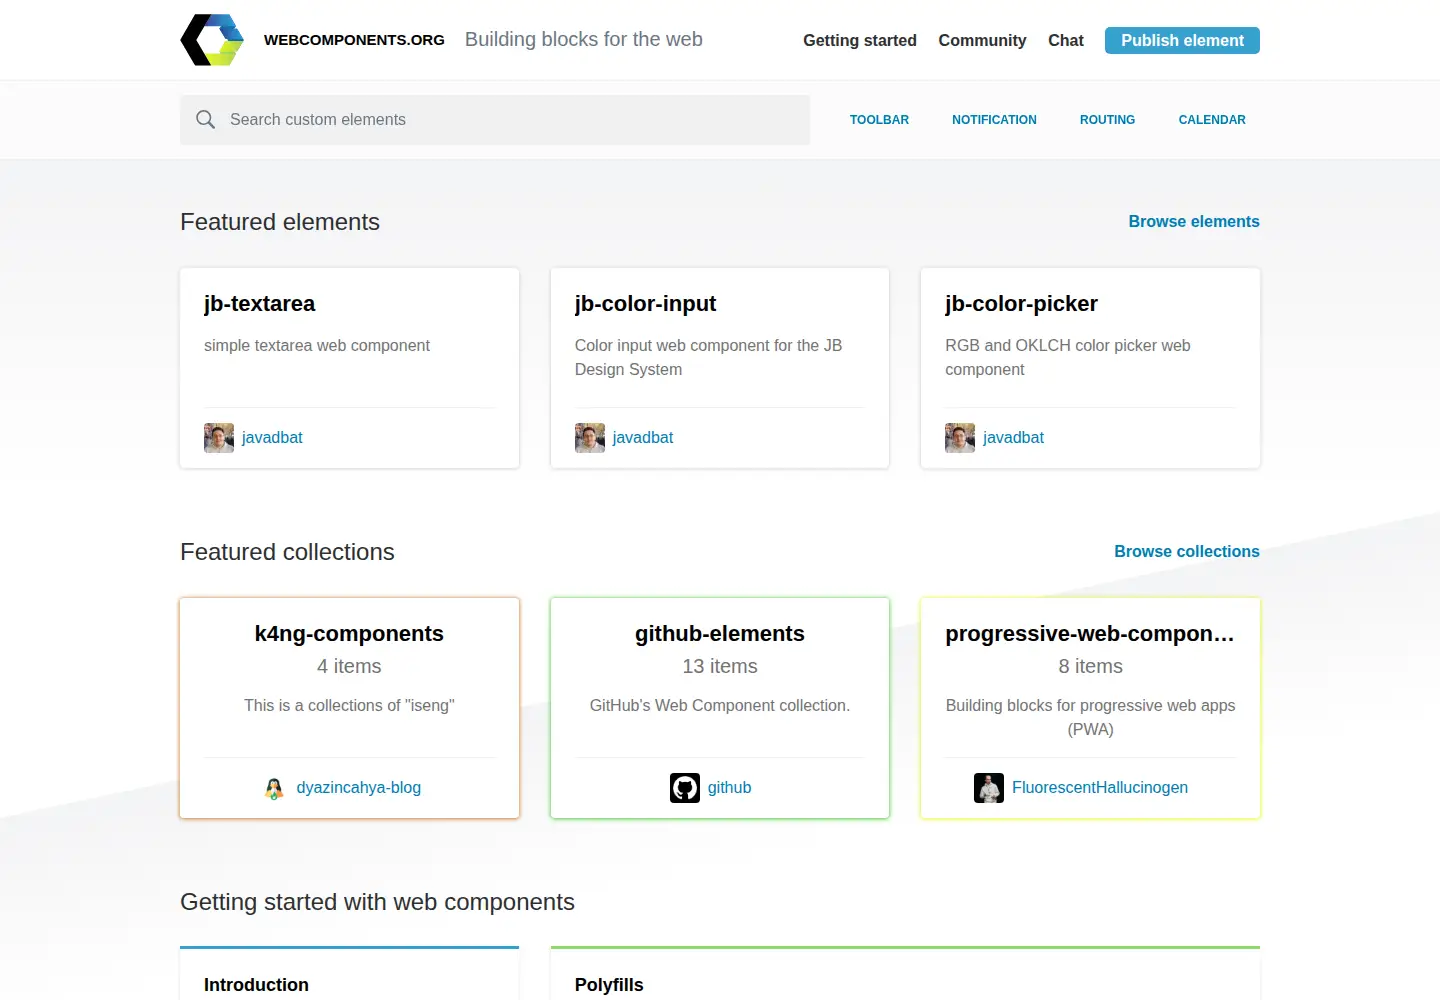The height and width of the screenshot is (1000, 1440).
Task: Click the FluorescentHallucinogen avatar icon
Action: 989,788
